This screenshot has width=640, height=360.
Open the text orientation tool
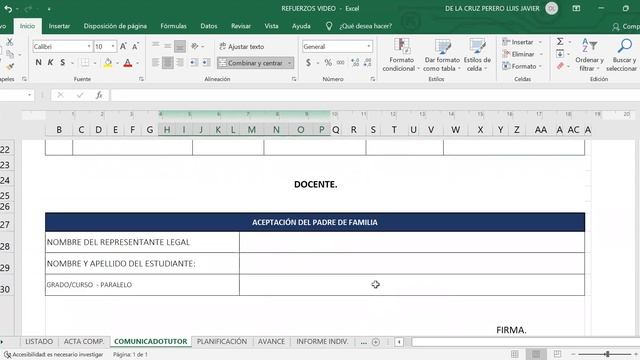point(195,46)
